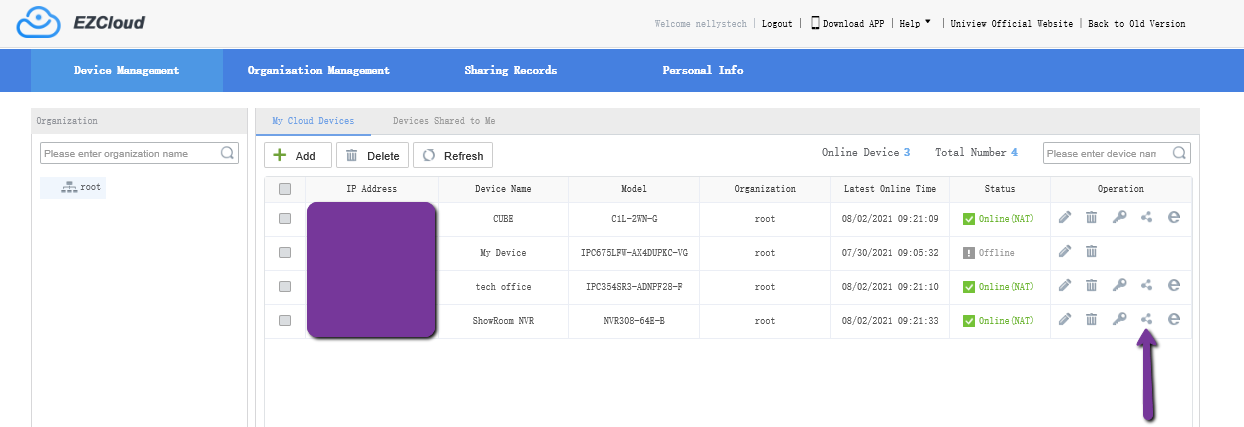1244x427 pixels.
Task: Click the Refresh button
Action: [453, 156]
